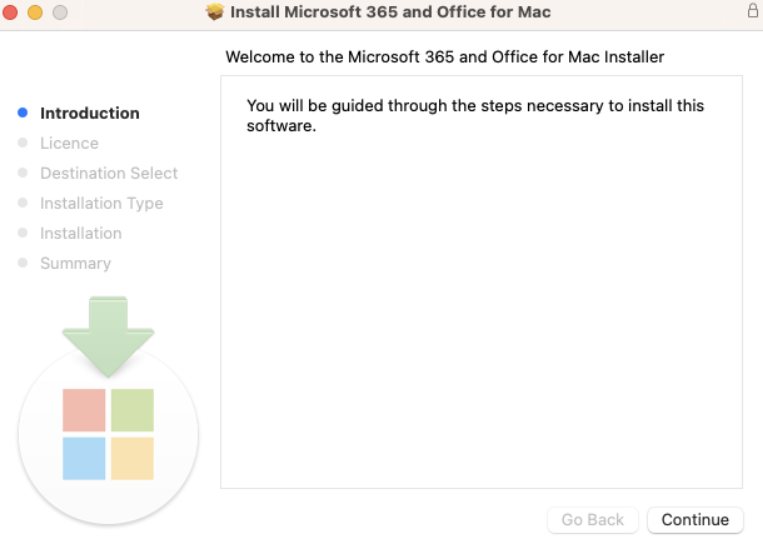The height and width of the screenshot is (542, 763).
Task: Select the Licence step in sidebar
Action: click(70, 143)
